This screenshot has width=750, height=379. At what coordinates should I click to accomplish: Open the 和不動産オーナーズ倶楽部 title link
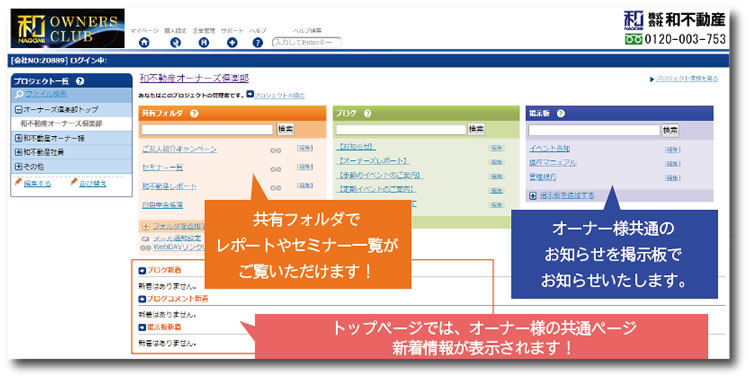pyautogui.click(x=194, y=78)
